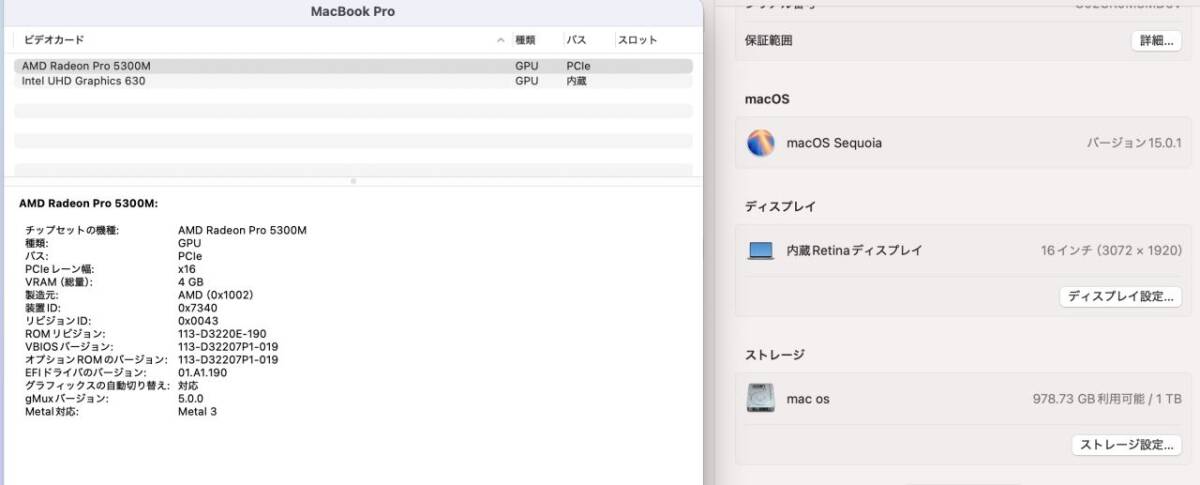The width and height of the screenshot is (1200, 485).
Task: Click the 16インチ (3072 × 1920) text
Action: click(1111, 251)
